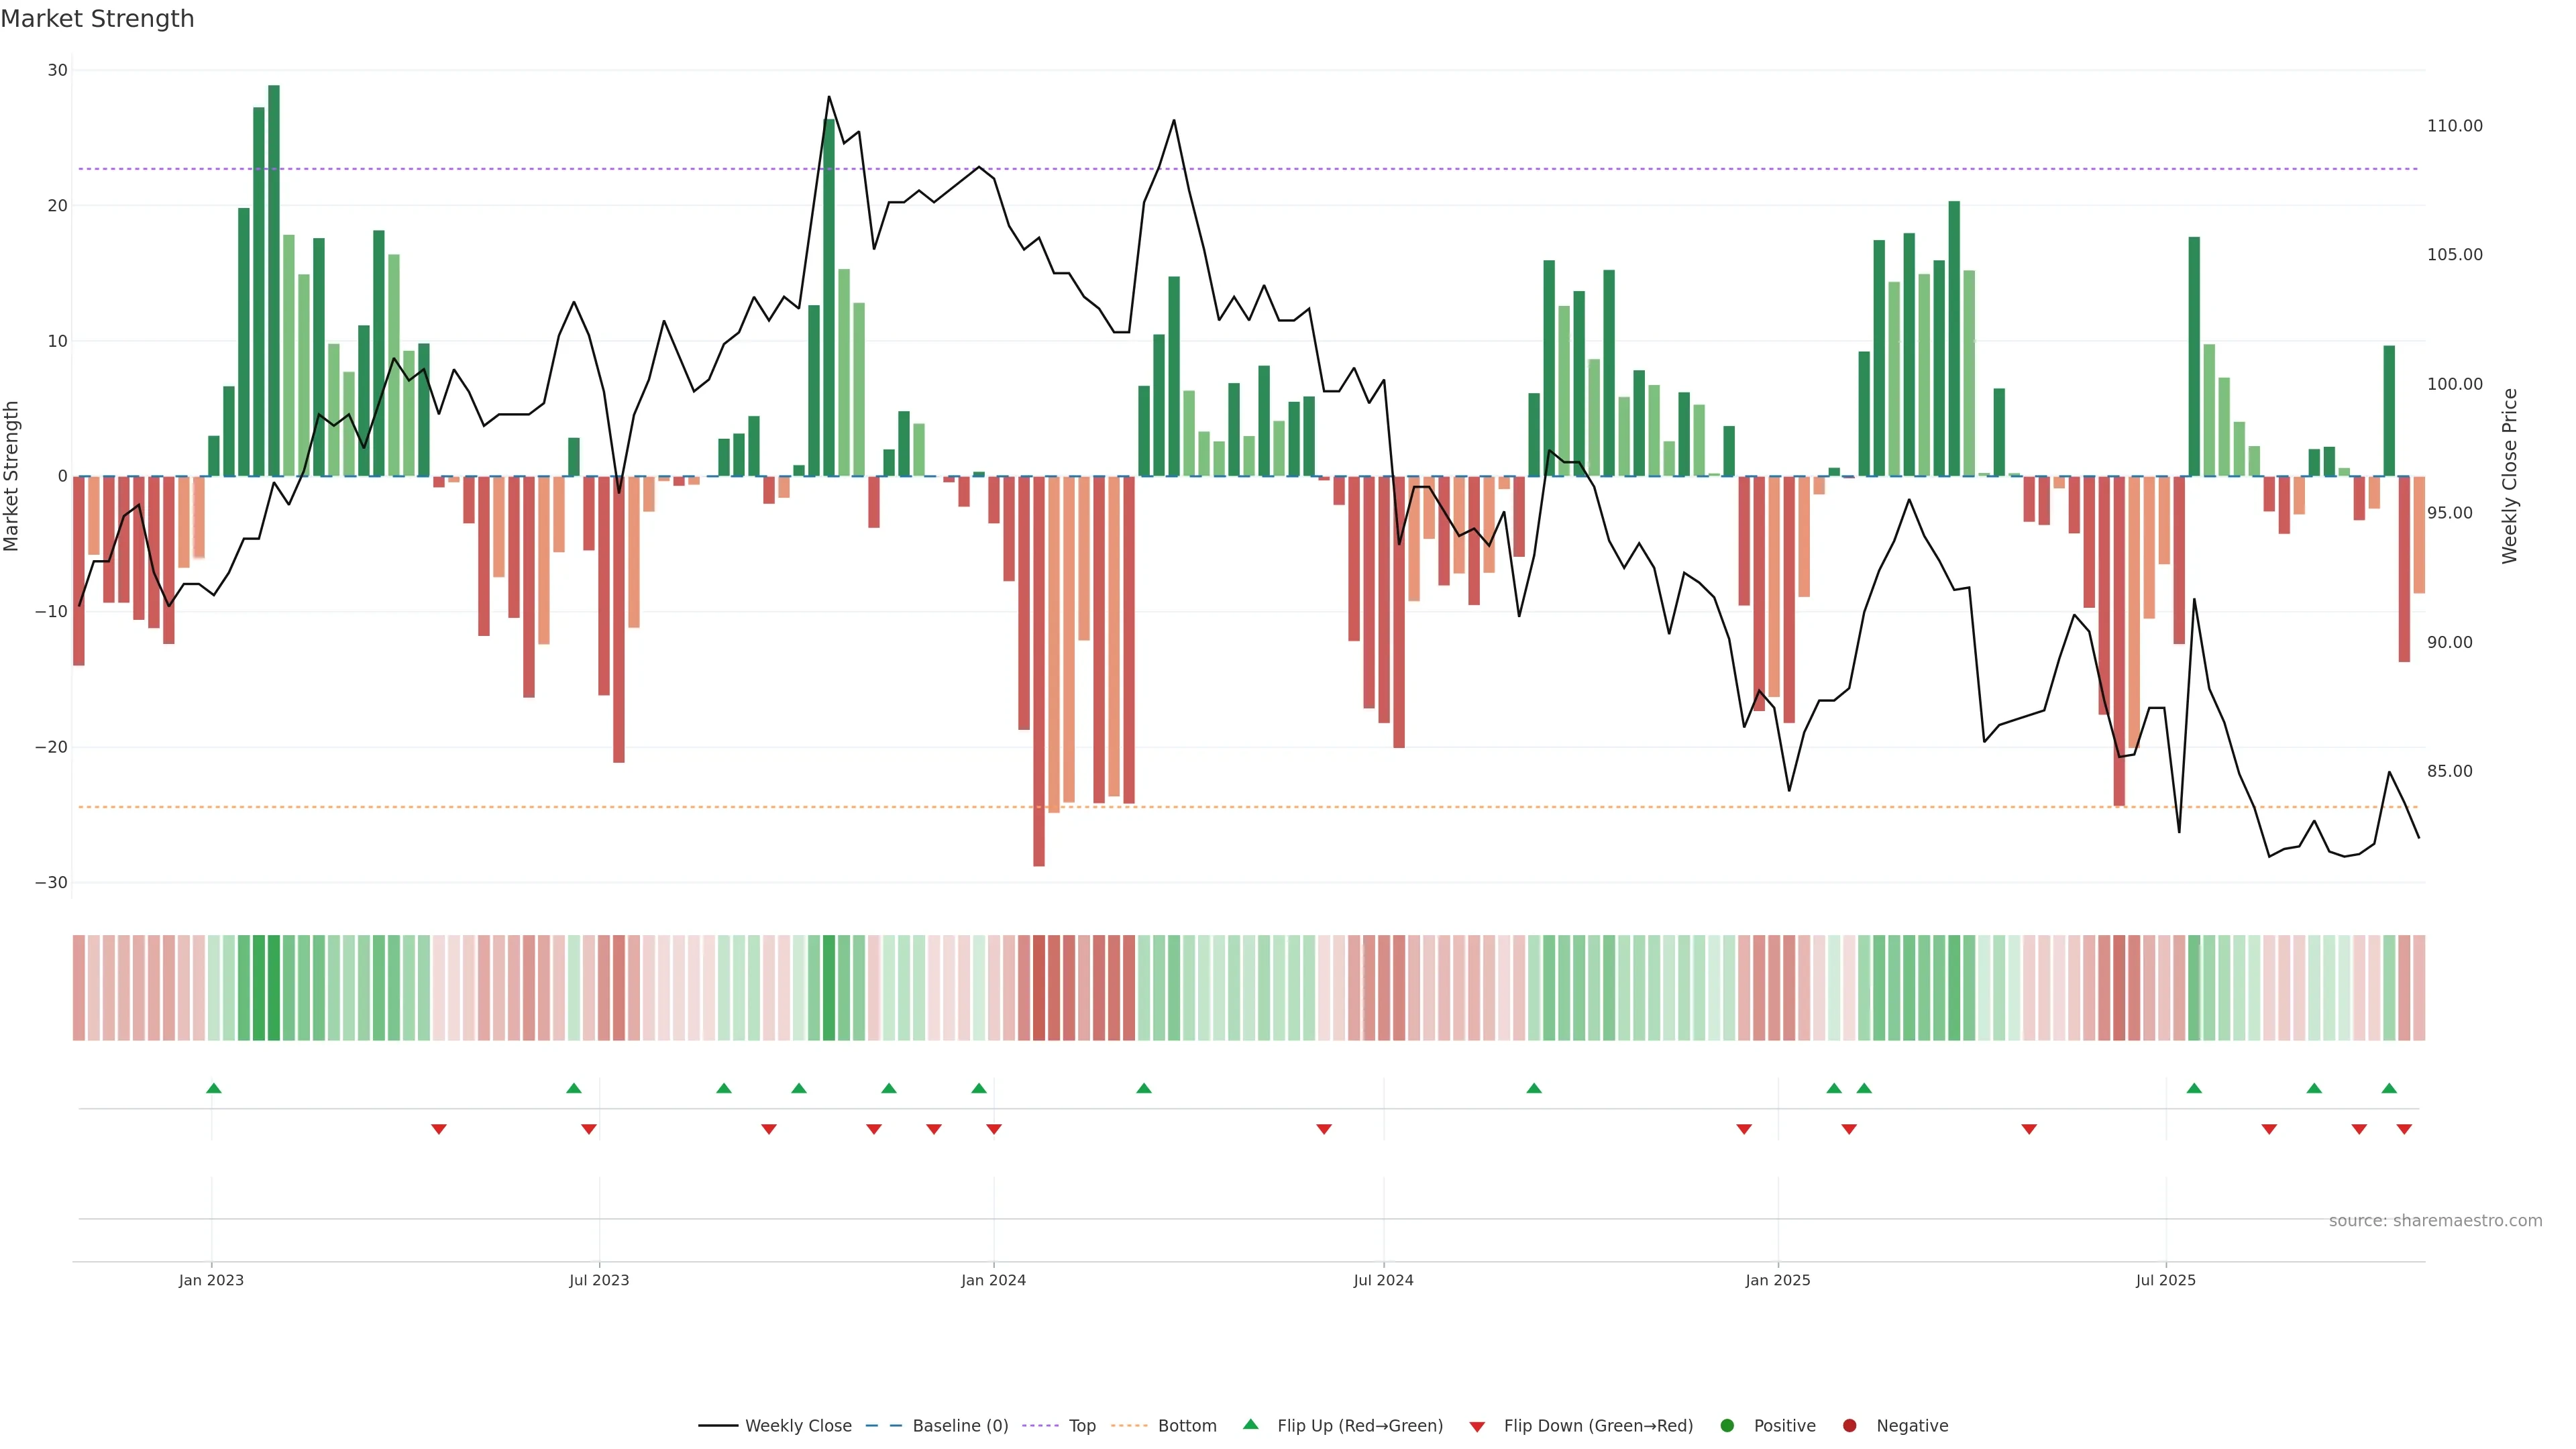The height and width of the screenshot is (1449, 2576).
Task: Click the Jan 2024 x-axis label
Action: pos(993,1280)
